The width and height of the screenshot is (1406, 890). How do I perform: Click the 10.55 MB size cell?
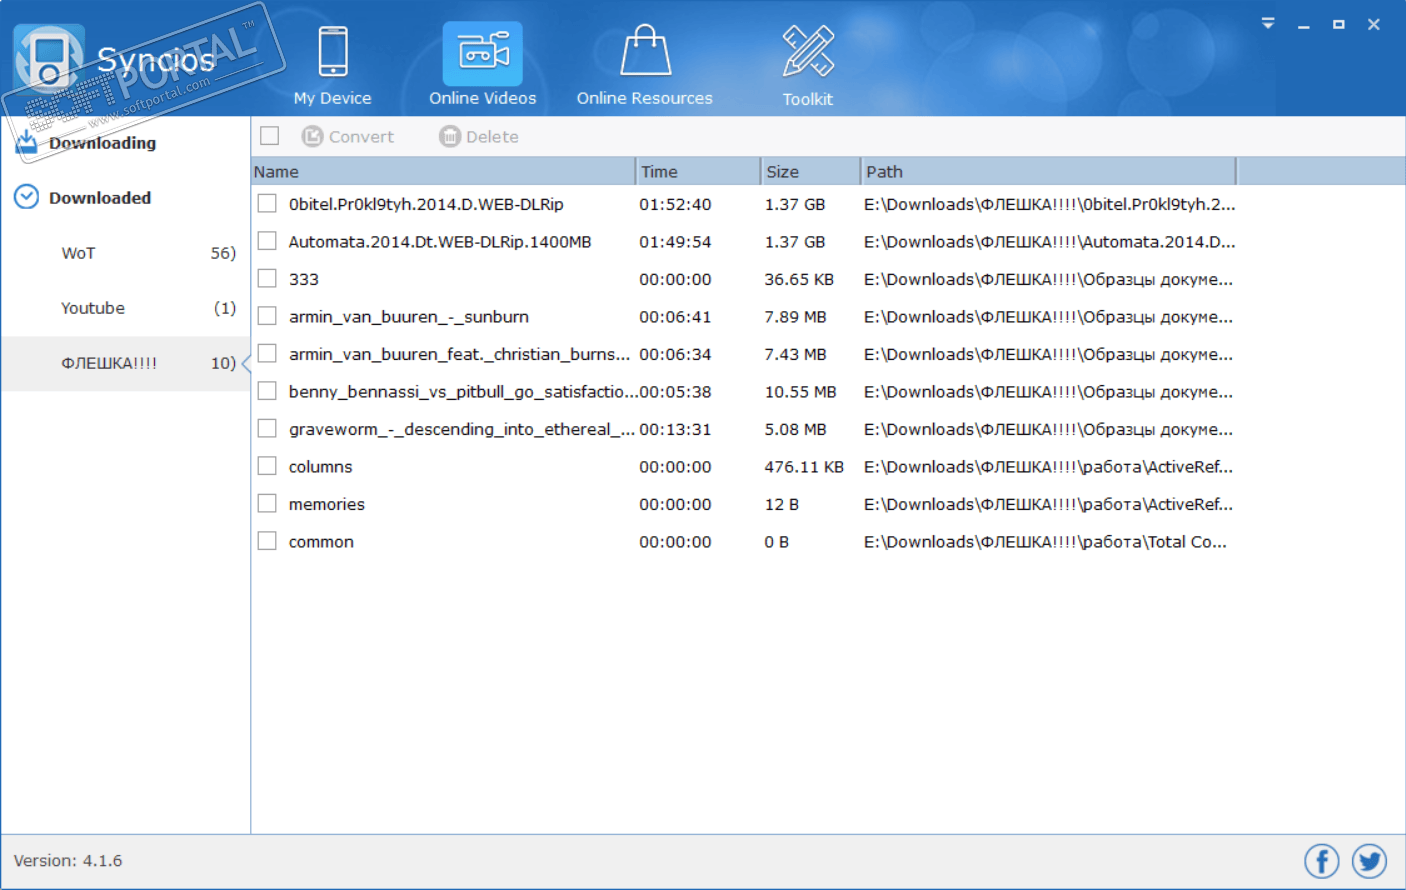coord(801,392)
